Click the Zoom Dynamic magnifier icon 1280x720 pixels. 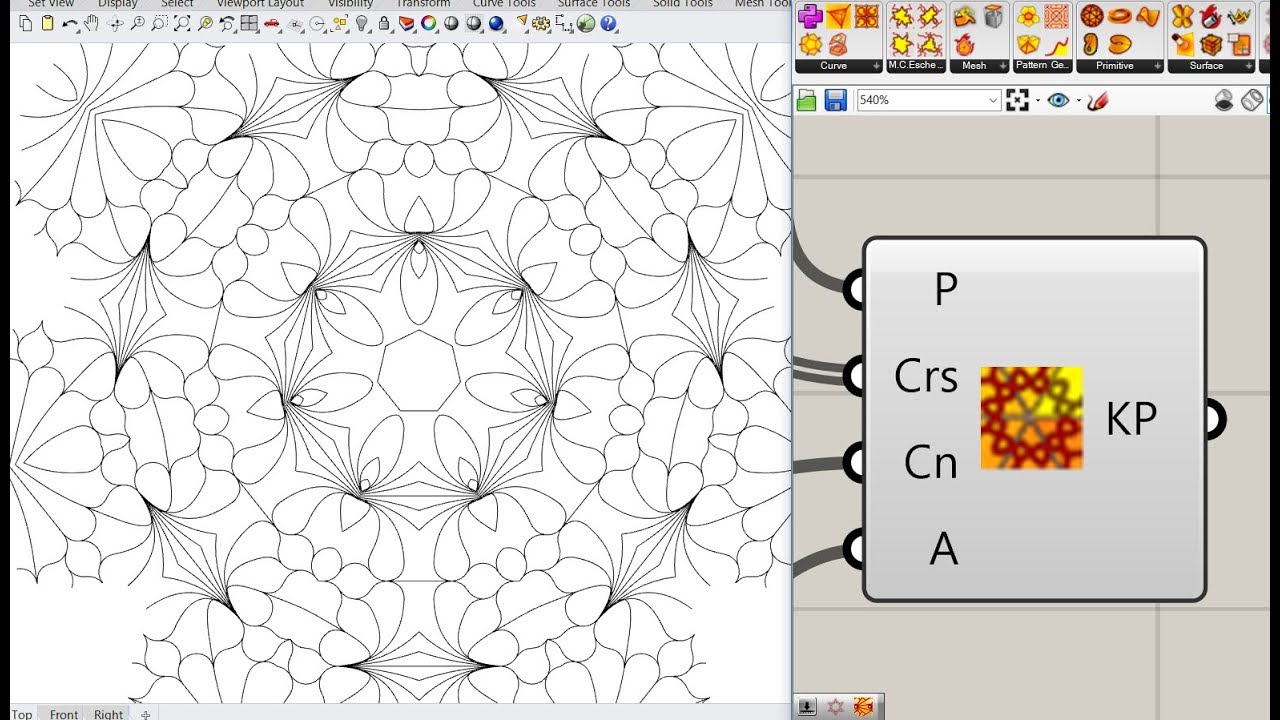138,24
